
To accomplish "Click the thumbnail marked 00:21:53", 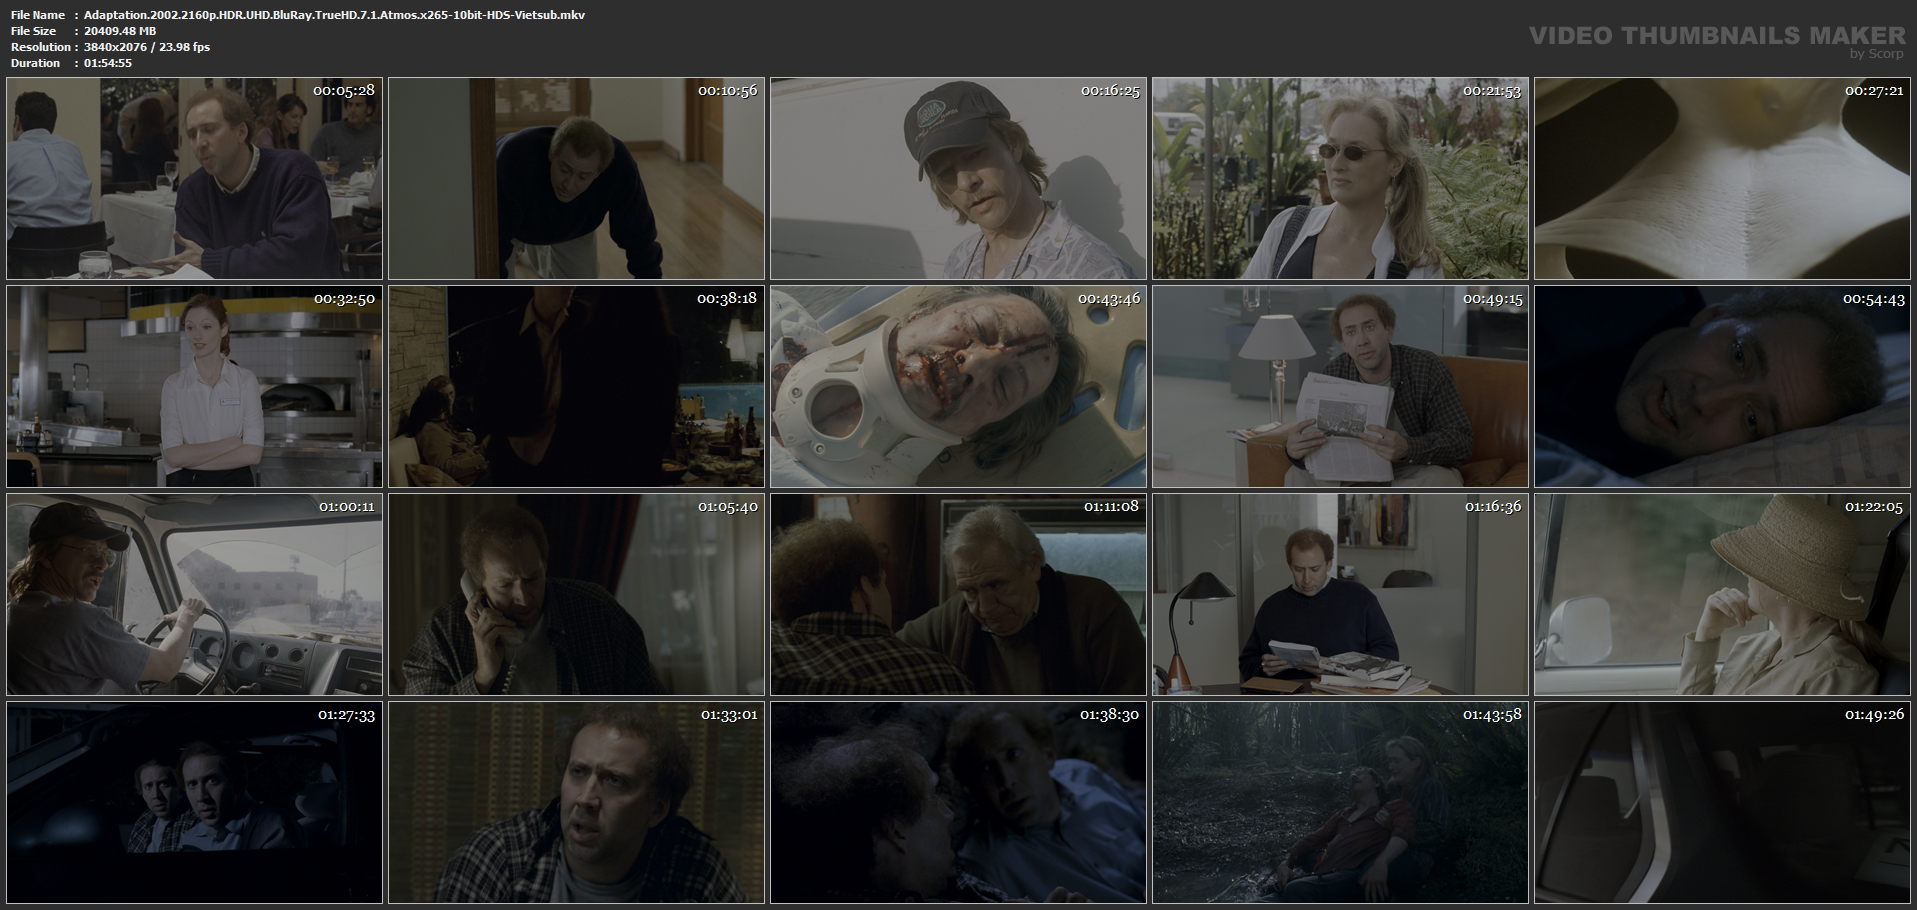I will [x=1340, y=179].
